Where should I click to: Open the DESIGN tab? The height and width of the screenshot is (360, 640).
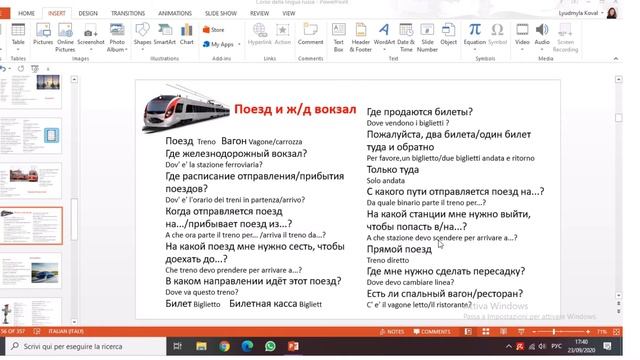point(88,13)
